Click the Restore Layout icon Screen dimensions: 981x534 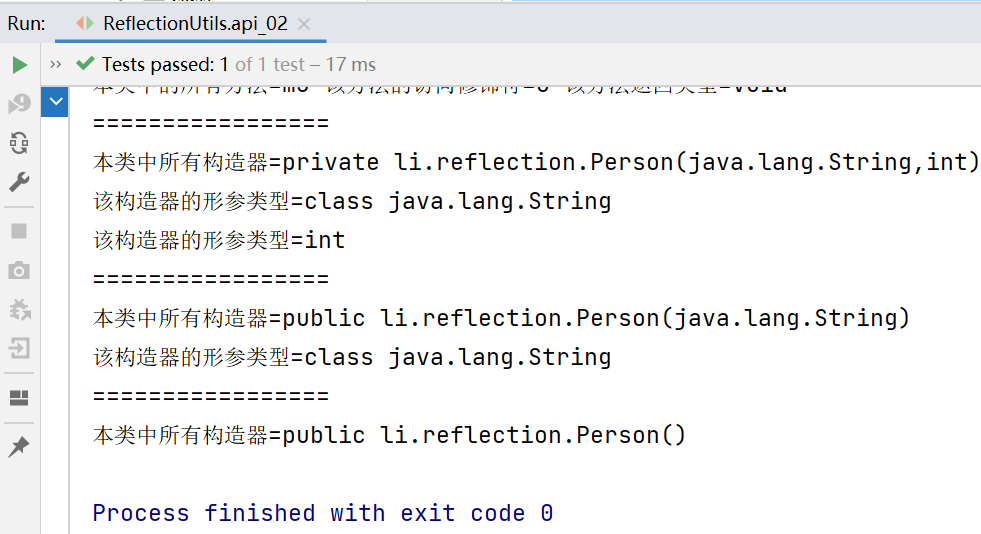(19, 398)
